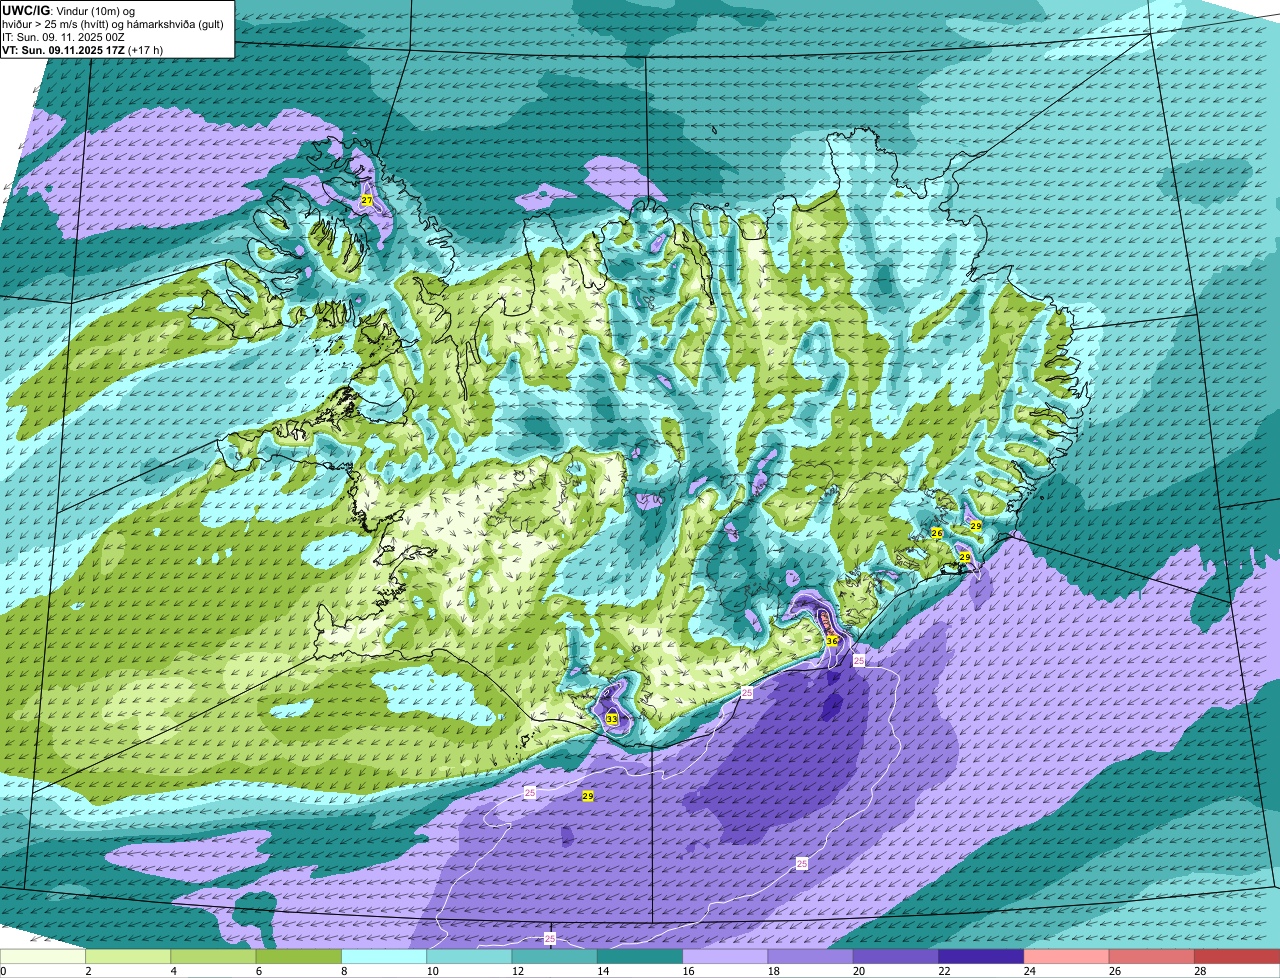Click the legend tick label '10'
The height and width of the screenshot is (978, 1280).
(431, 971)
